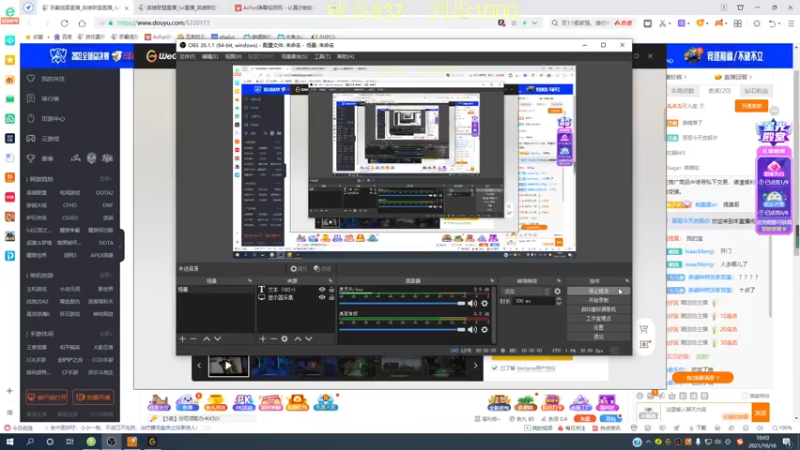Toggle visibility of display capture source
Screen dimensions: 800x450
322,297
